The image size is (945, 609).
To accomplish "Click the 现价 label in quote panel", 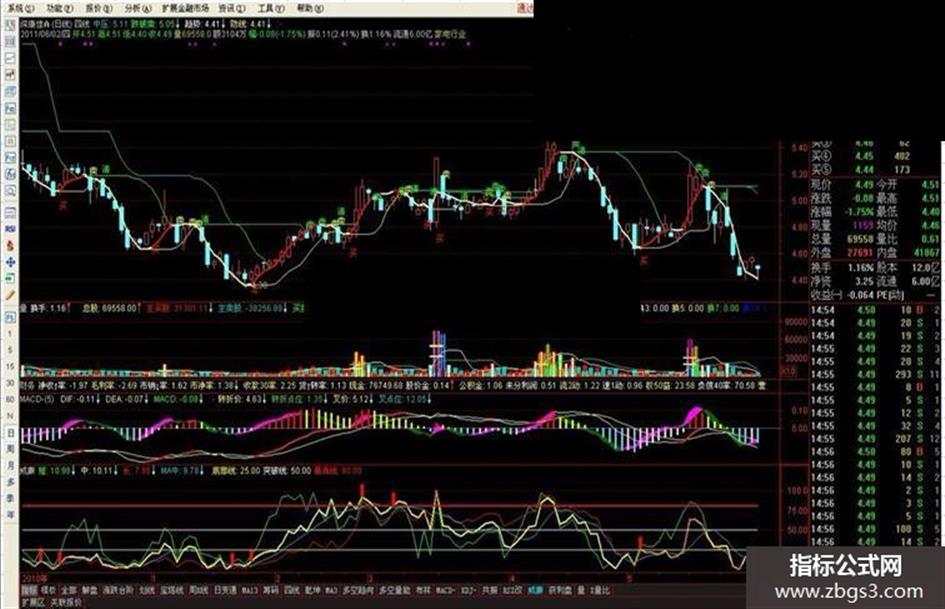I will coord(821,185).
